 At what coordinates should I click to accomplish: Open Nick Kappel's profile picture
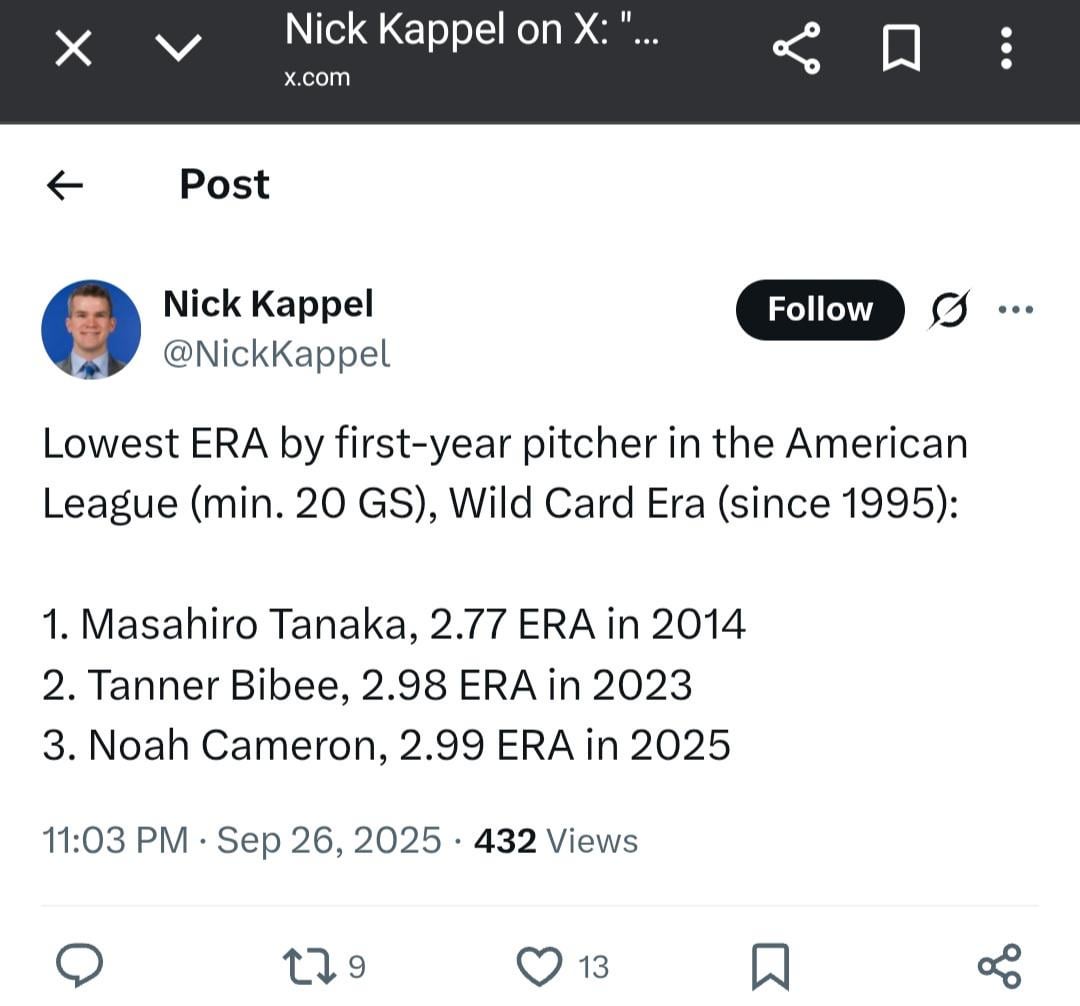[x=91, y=329]
